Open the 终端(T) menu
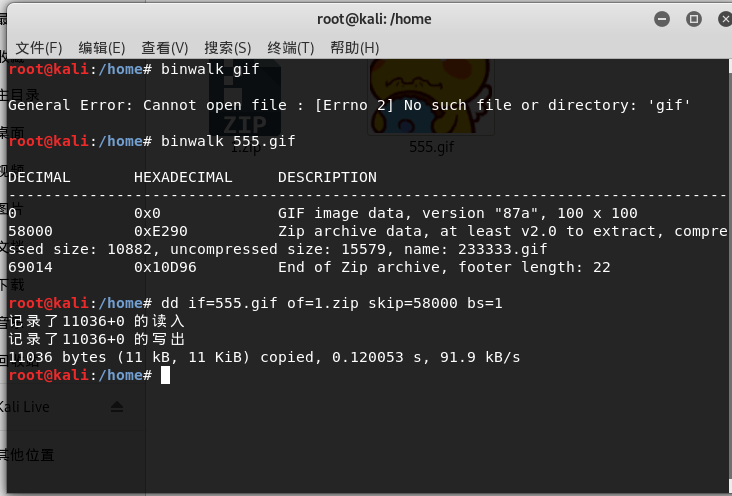This screenshot has height=496, width=732. pyautogui.click(x=291, y=48)
